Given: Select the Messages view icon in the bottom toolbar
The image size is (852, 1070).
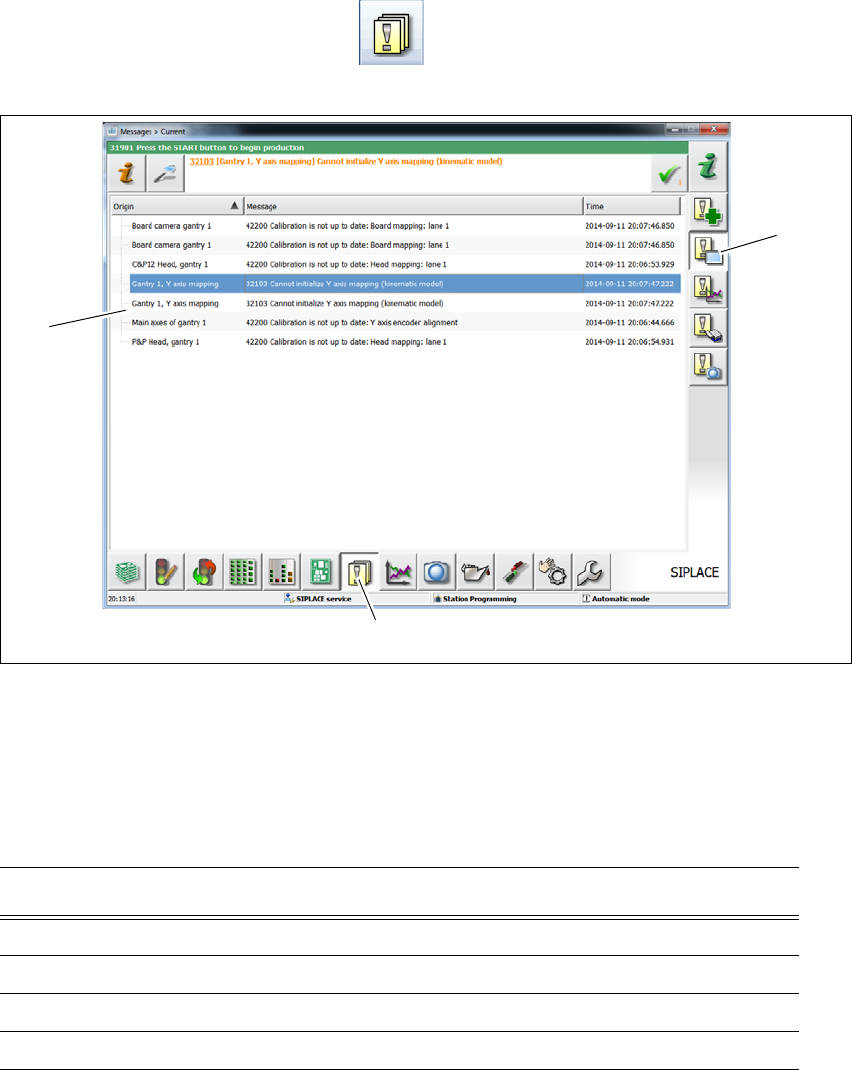Looking at the screenshot, I should click(359, 572).
